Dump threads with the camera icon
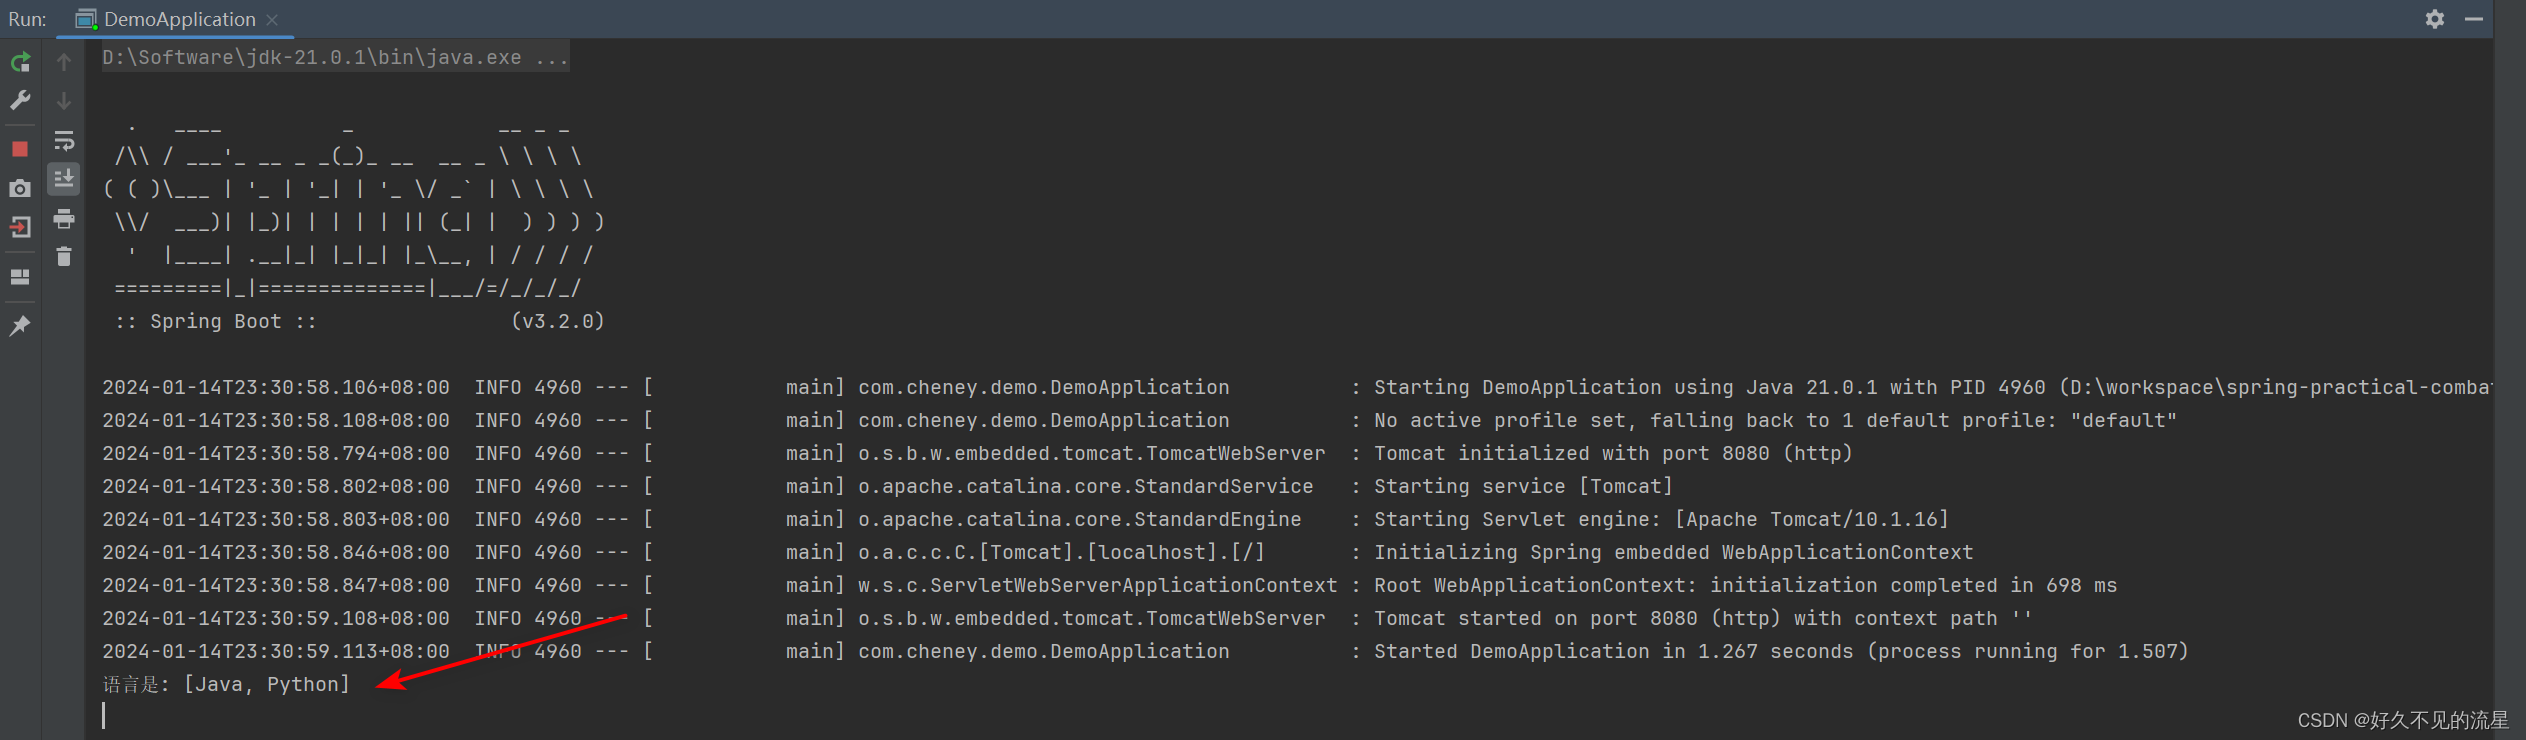2526x740 pixels. 20,188
